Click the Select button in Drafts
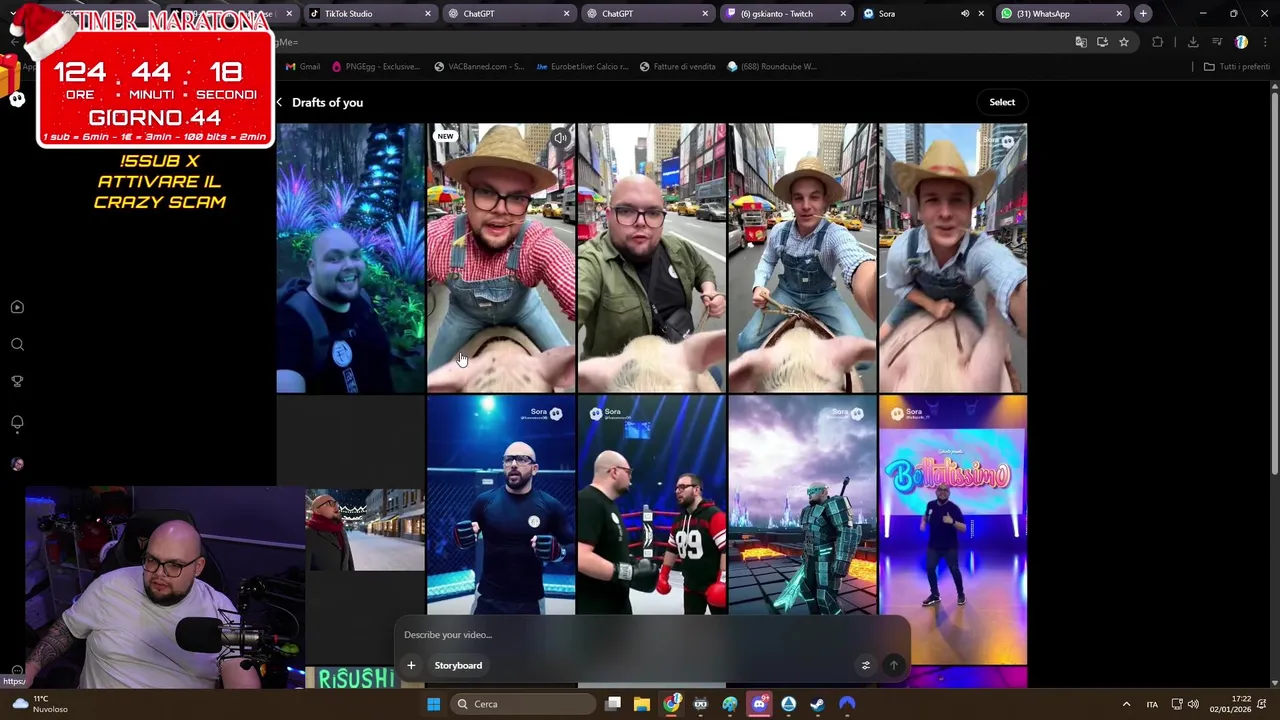 pos(1002,102)
